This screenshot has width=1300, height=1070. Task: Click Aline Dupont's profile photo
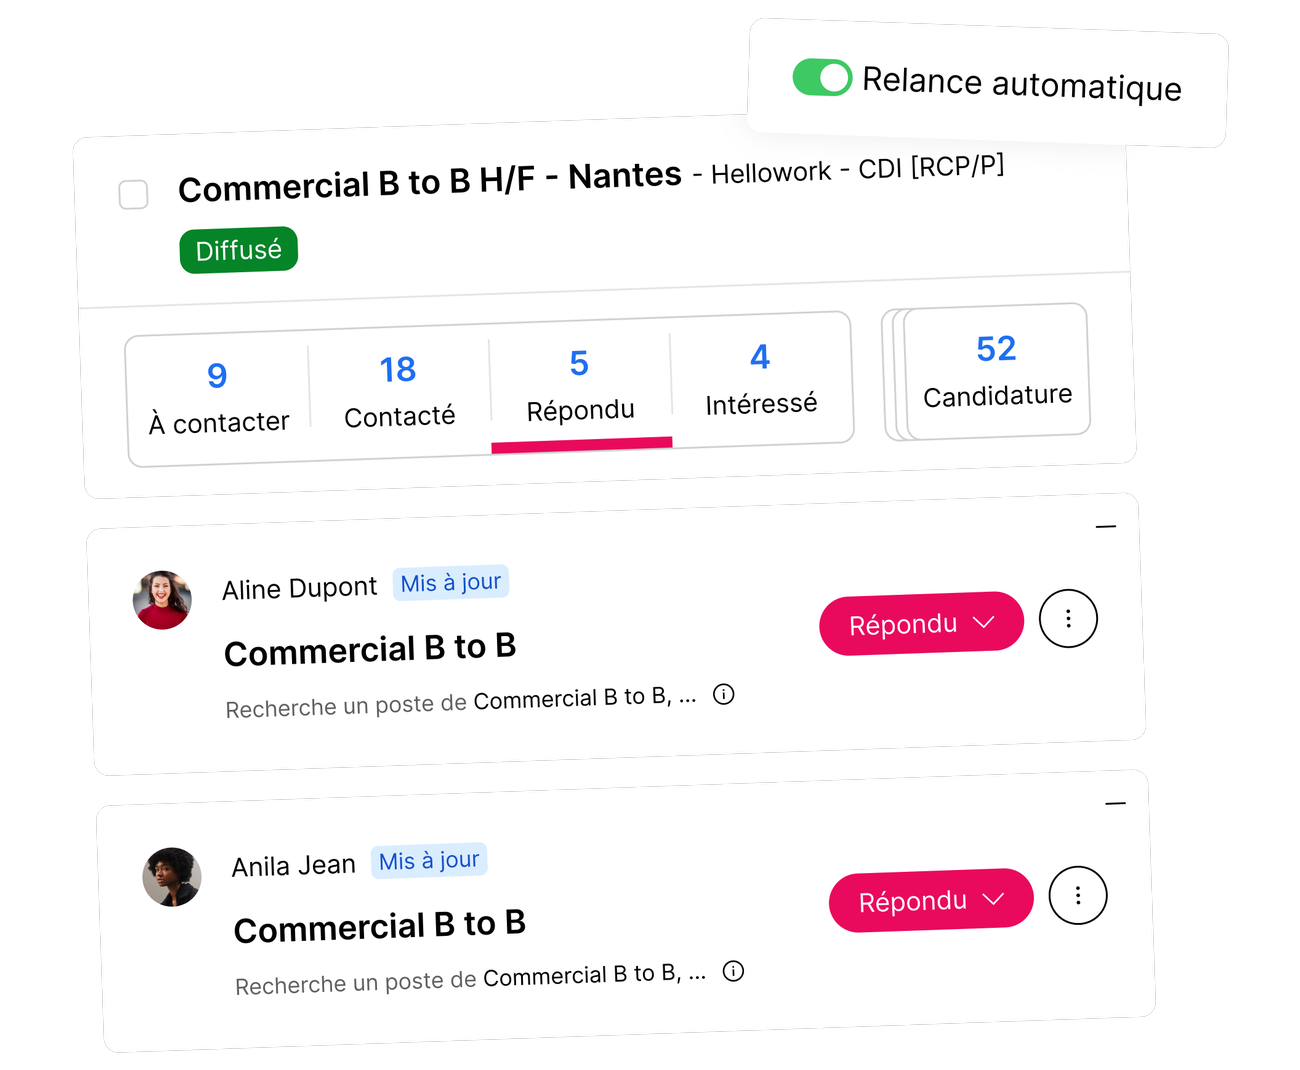click(x=162, y=600)
